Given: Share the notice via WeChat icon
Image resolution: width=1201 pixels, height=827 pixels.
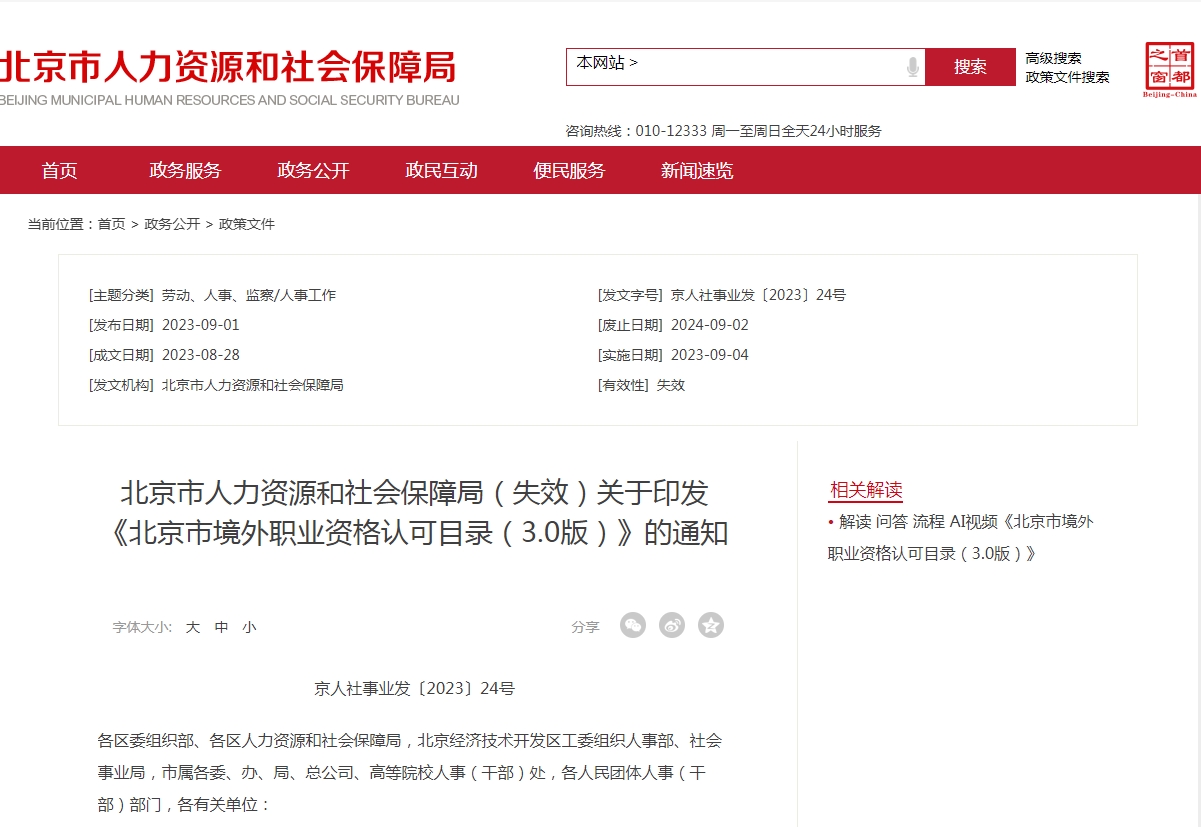Looking at the screenshot, I should tap(633, 626).
